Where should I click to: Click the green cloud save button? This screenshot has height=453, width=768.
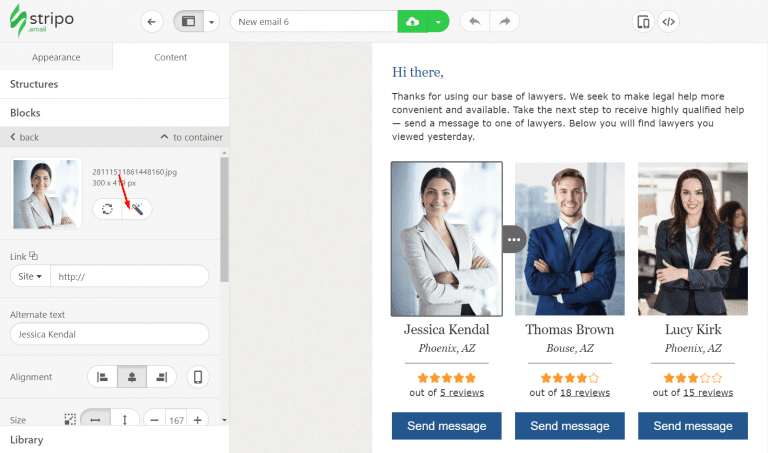tap(412, 22)
